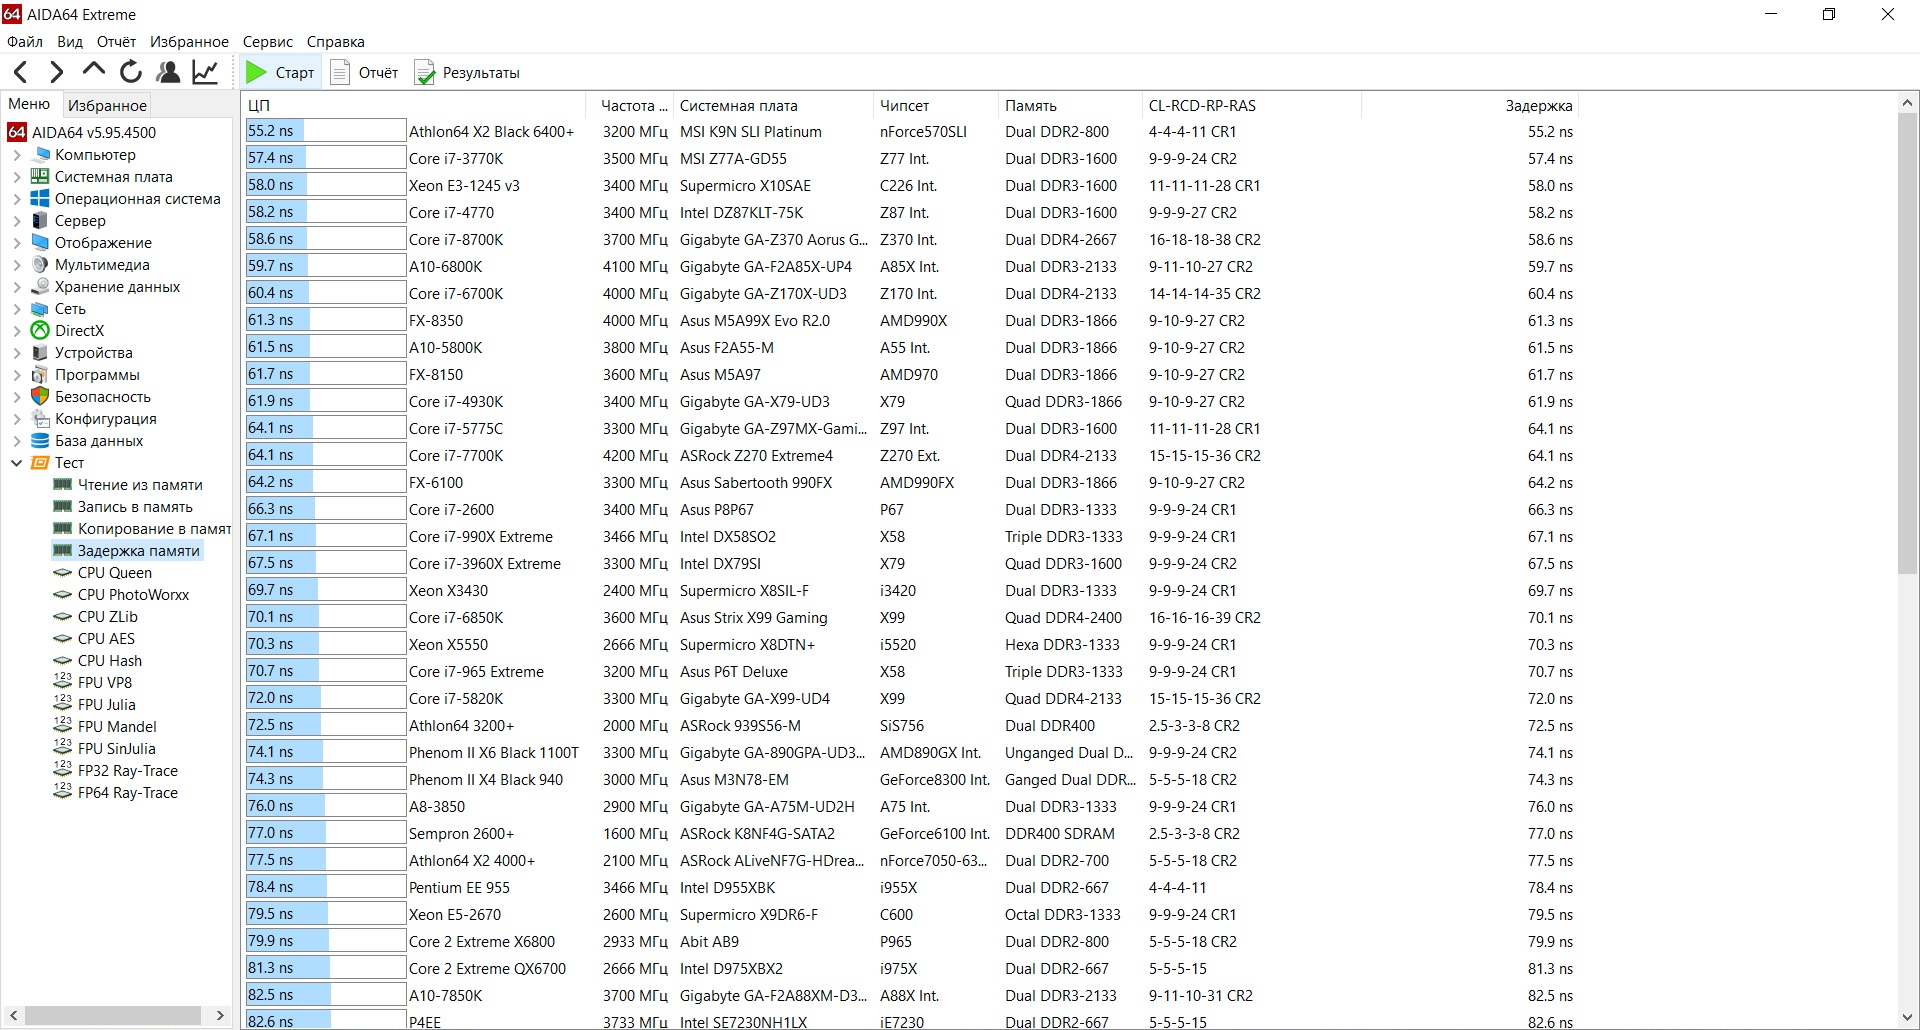Sort by the Задержка column header
Viewport: 1920px width, 1030px height.
click(1470, 105)
